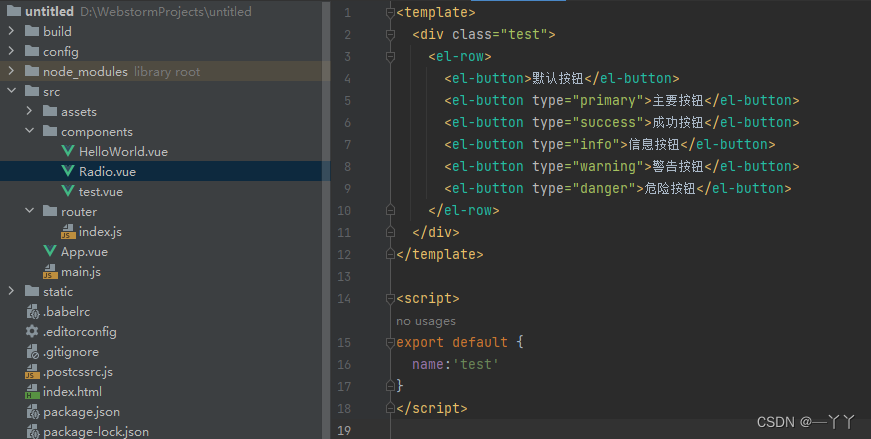Click the src folder icon
871x439 pixels.
[32, 91]
